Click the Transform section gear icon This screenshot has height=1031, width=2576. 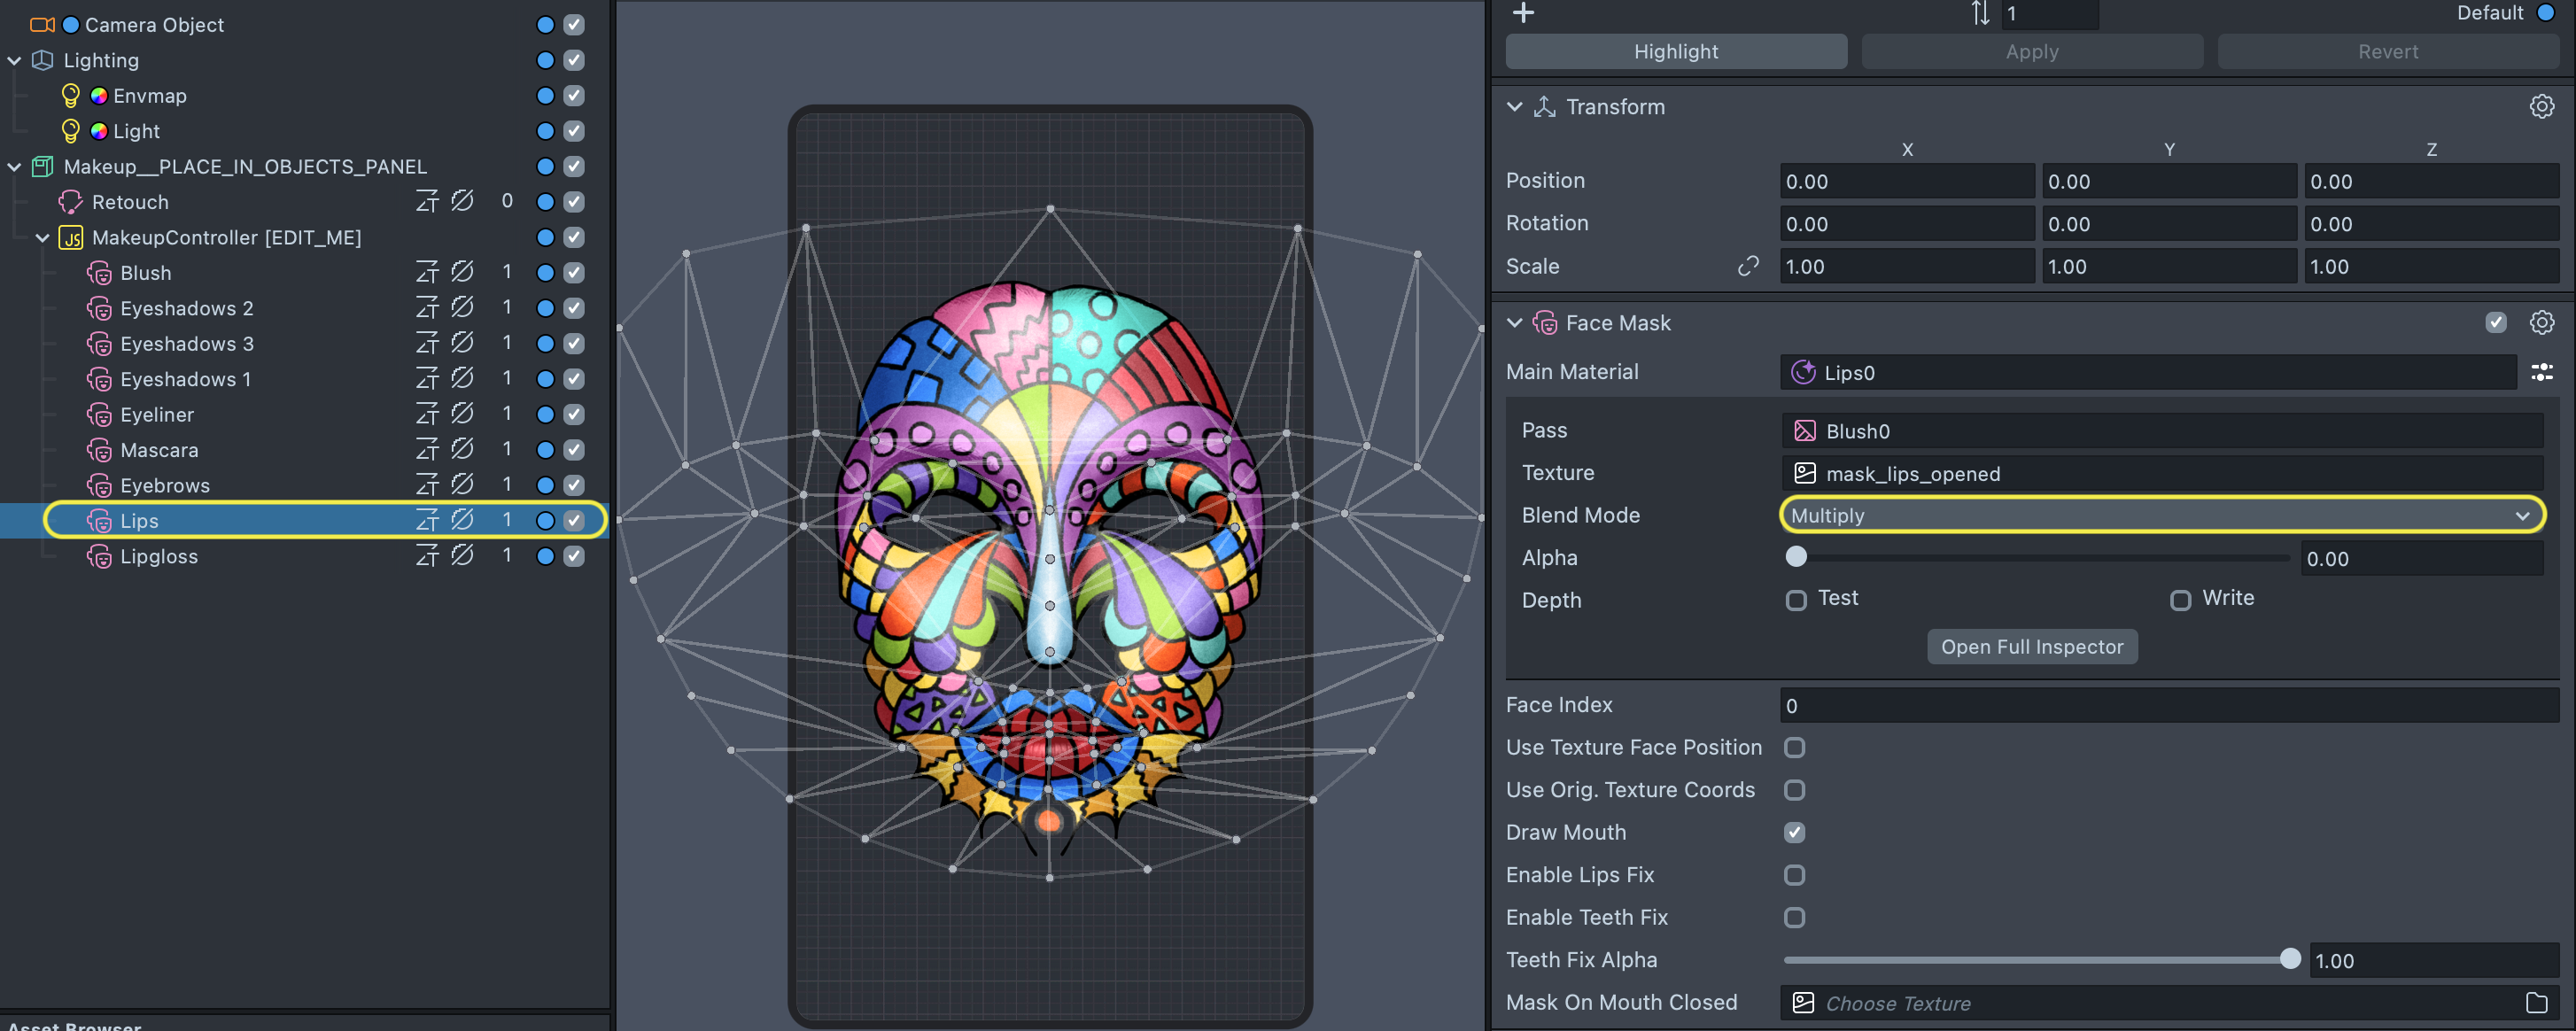click(2541, 107)
